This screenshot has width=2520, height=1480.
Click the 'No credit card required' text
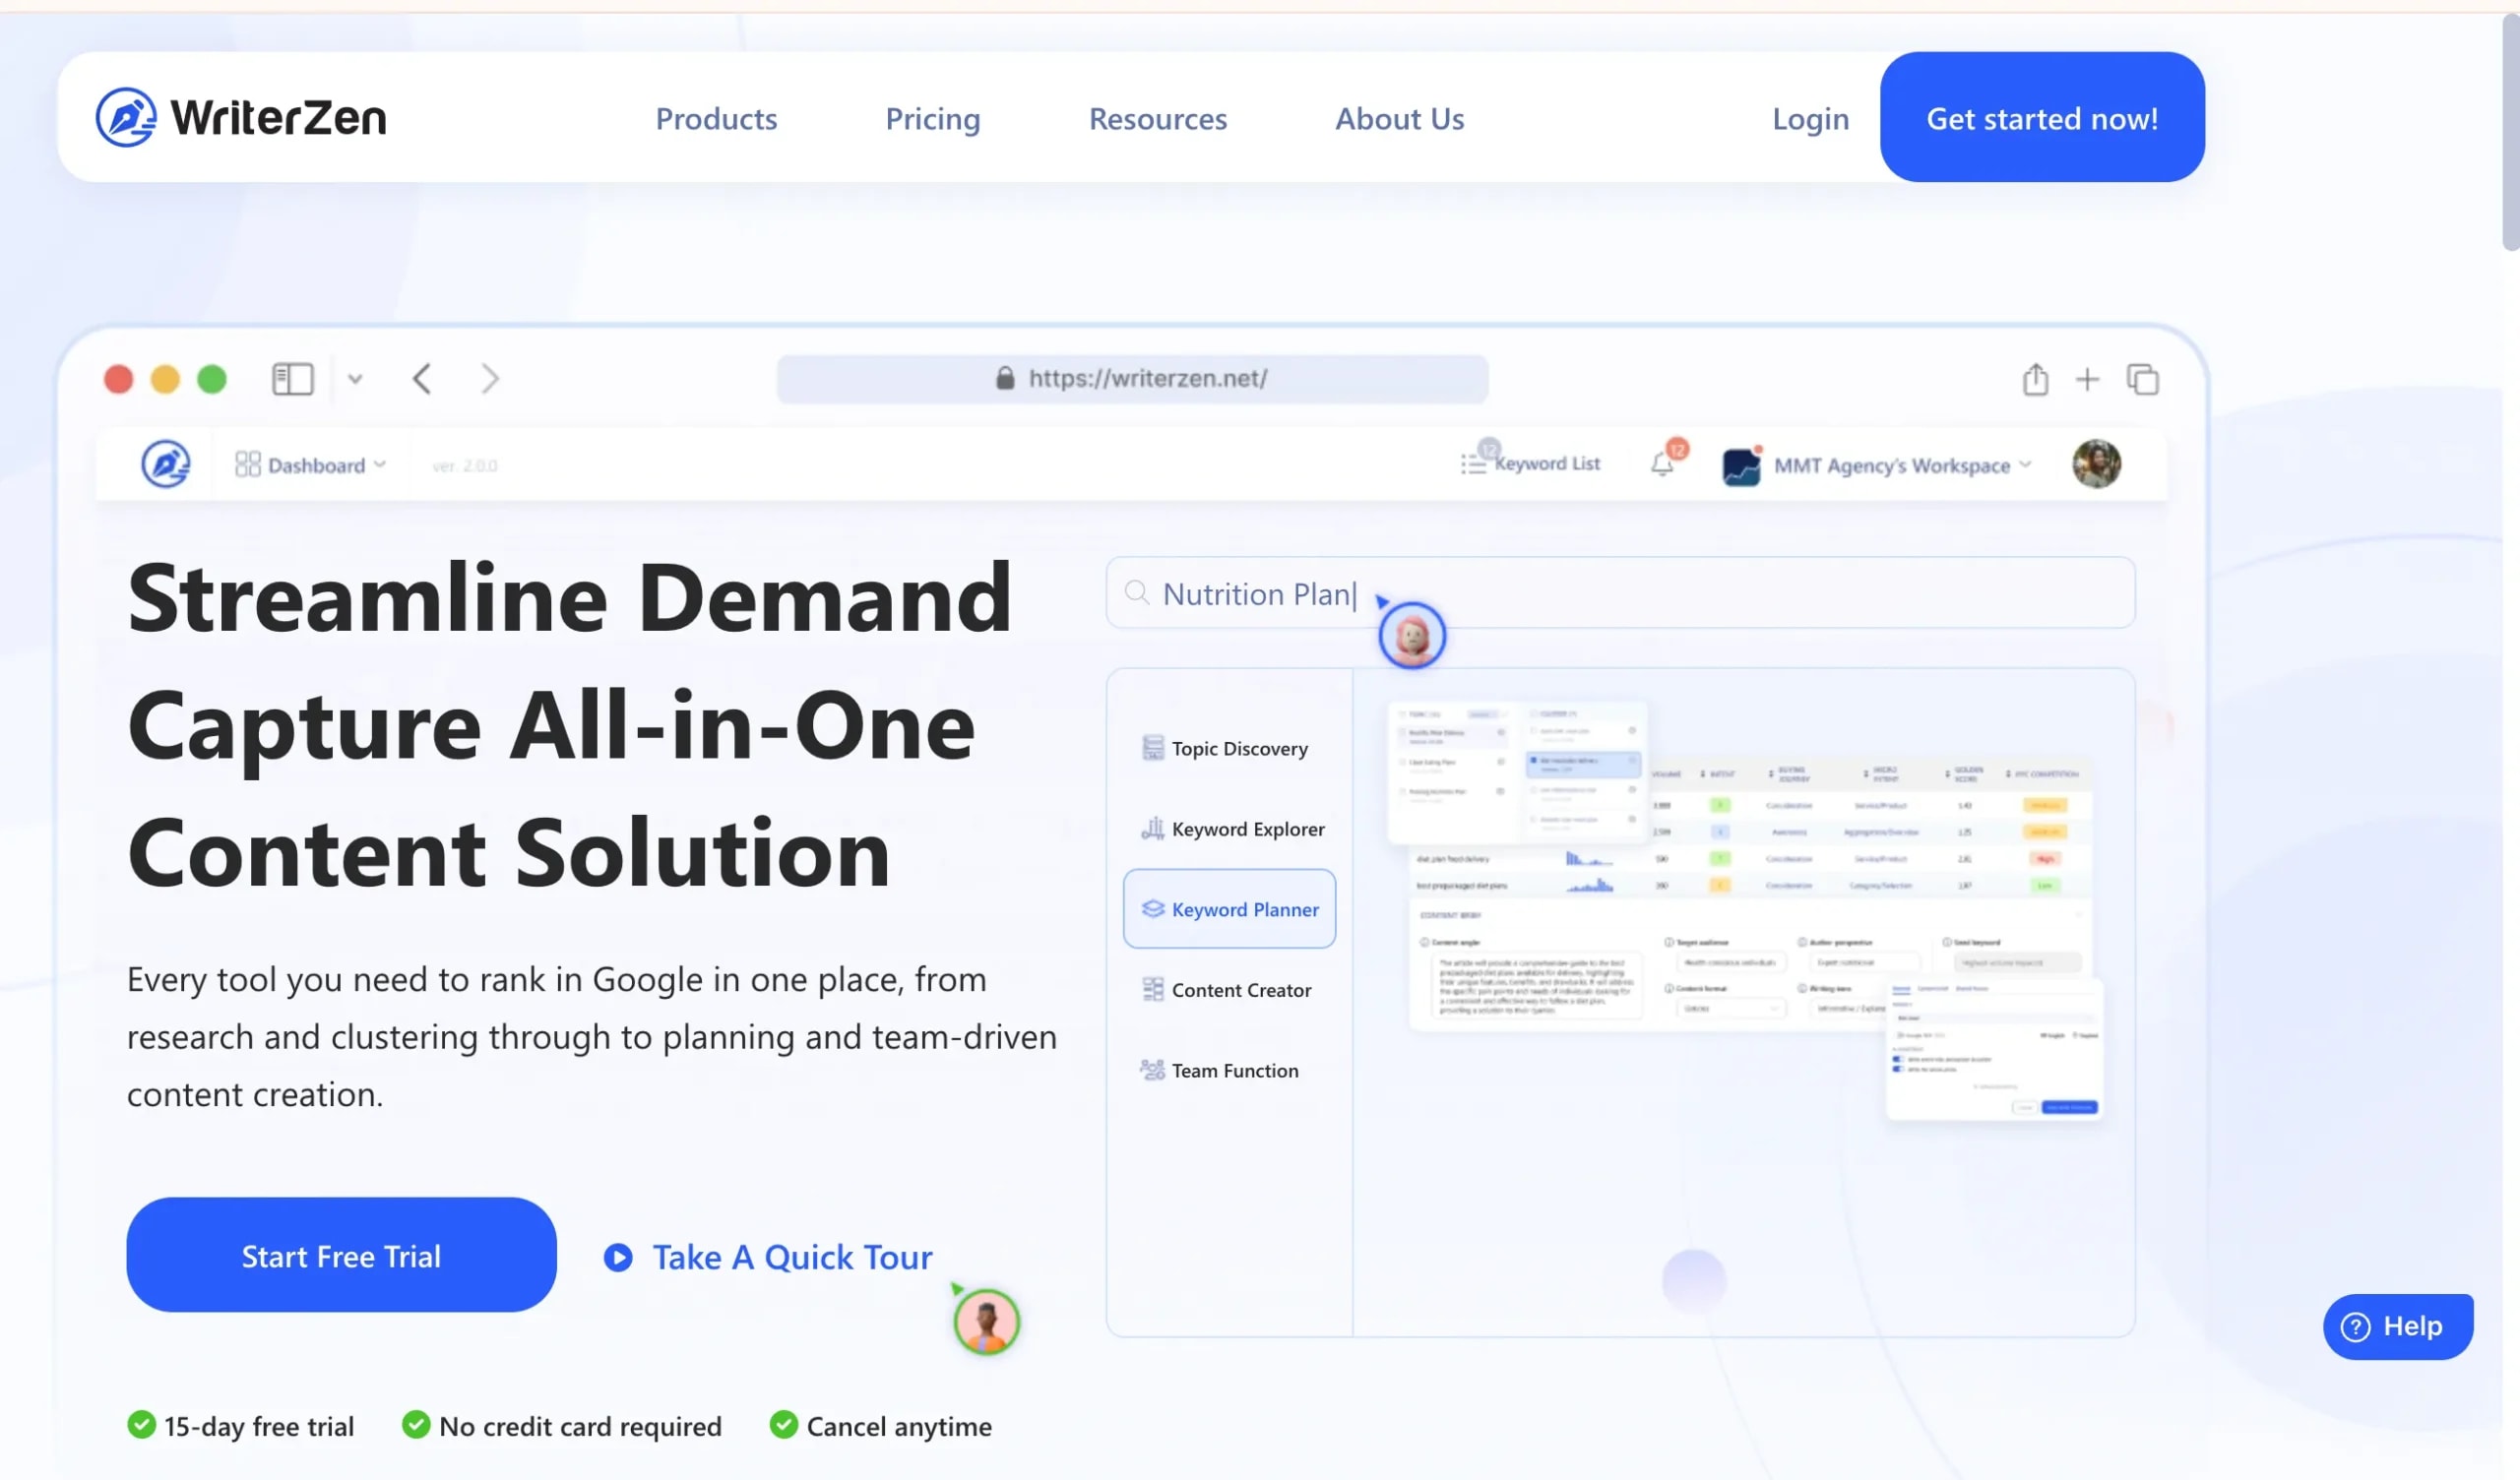click(x=580, y=1425)
